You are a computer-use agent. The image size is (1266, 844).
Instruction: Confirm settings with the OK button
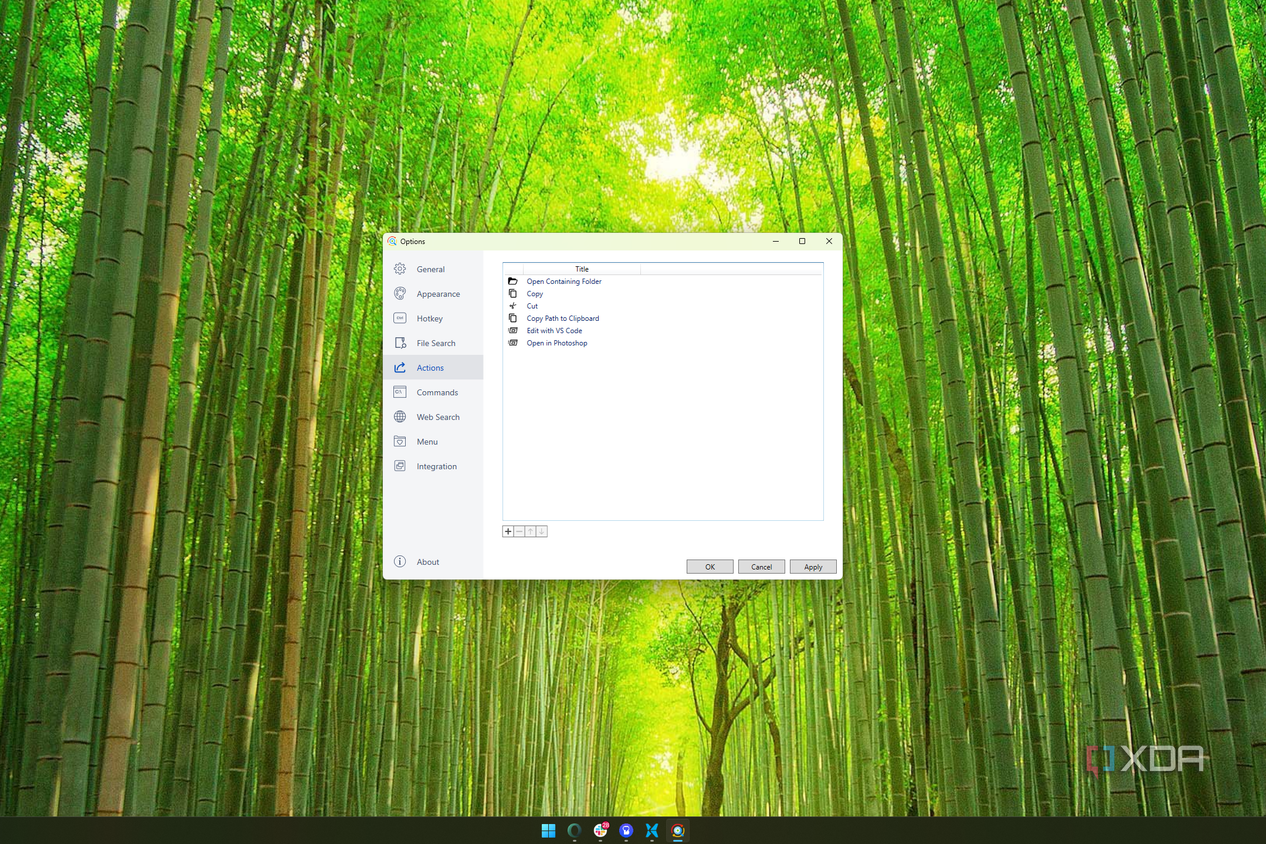coord(710,567)
